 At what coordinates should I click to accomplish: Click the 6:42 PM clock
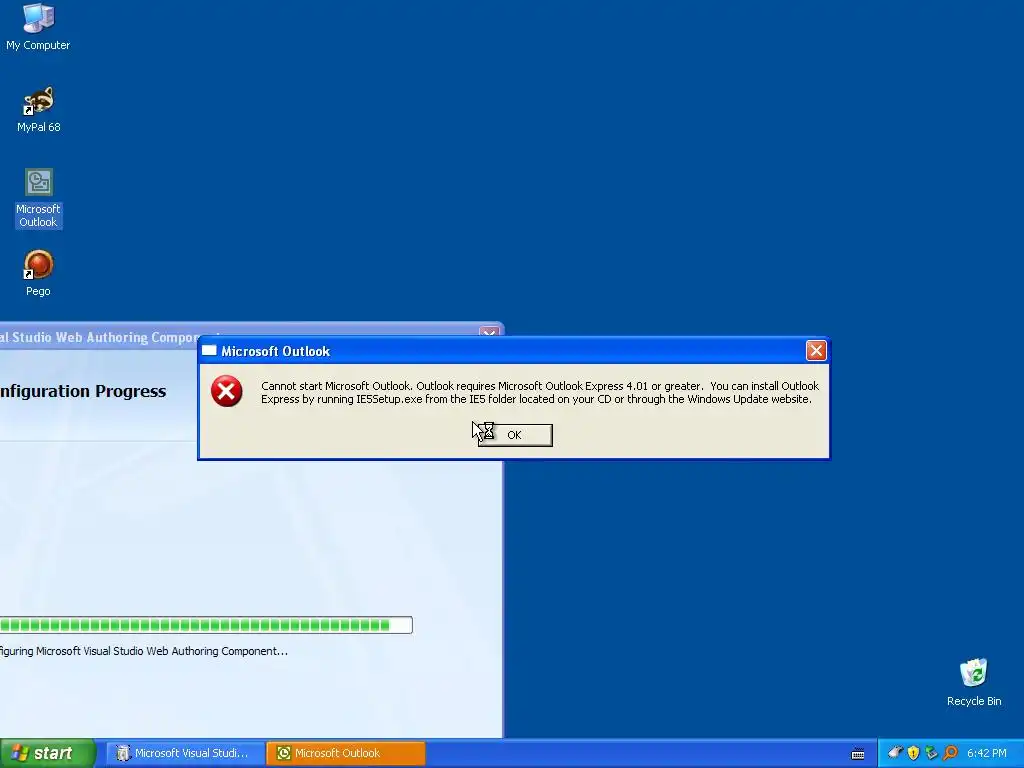click(987, 753)
